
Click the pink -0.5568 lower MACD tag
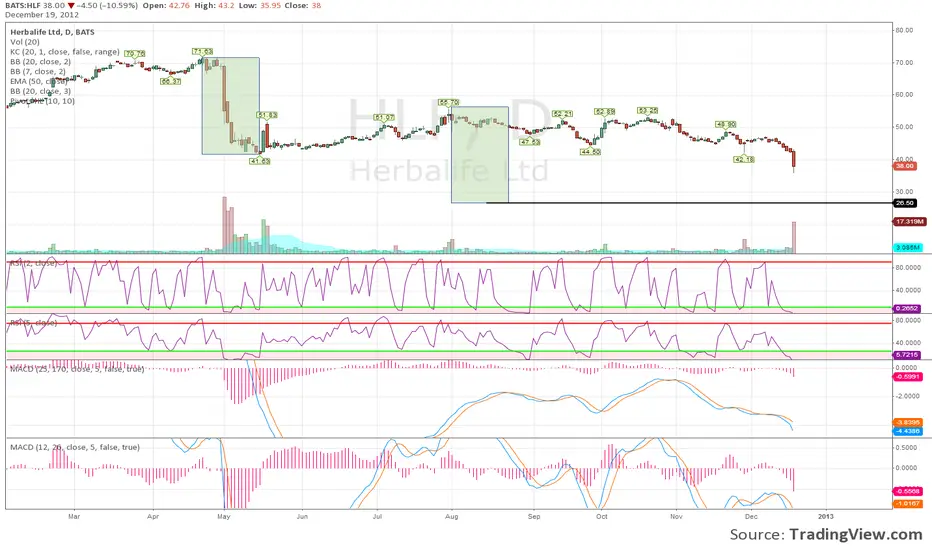click(908, 492)
